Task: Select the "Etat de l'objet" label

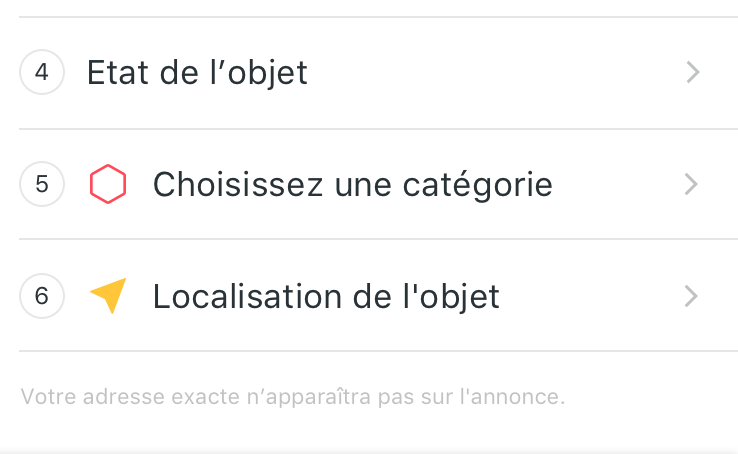Action: (197, 73)
